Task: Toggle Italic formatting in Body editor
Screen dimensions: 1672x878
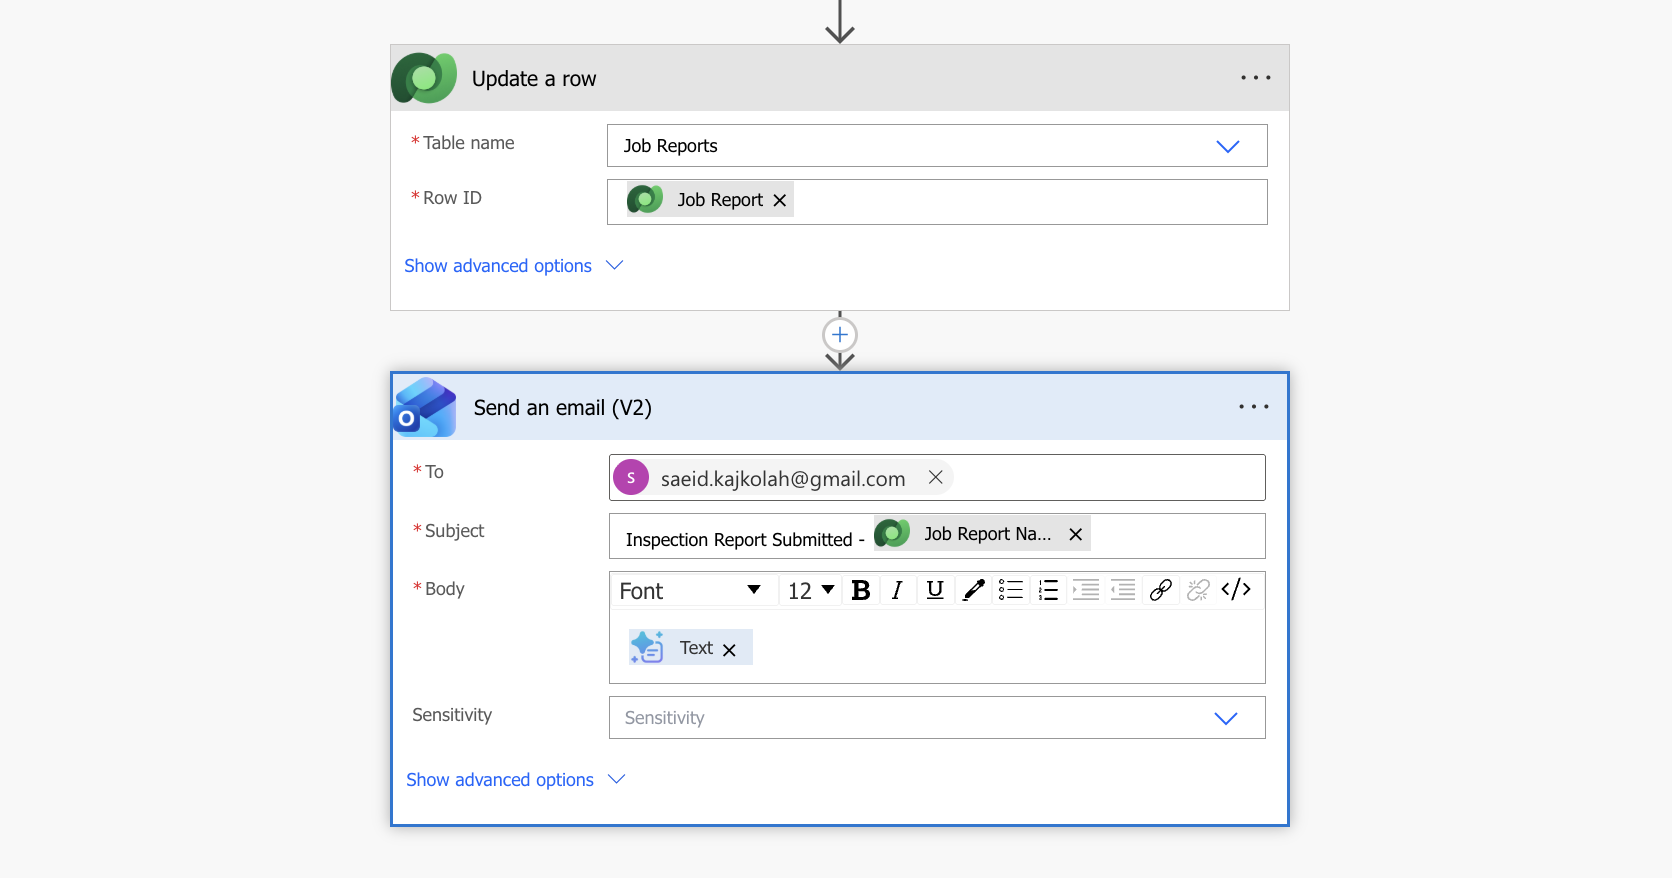Action: pos(897,591)
